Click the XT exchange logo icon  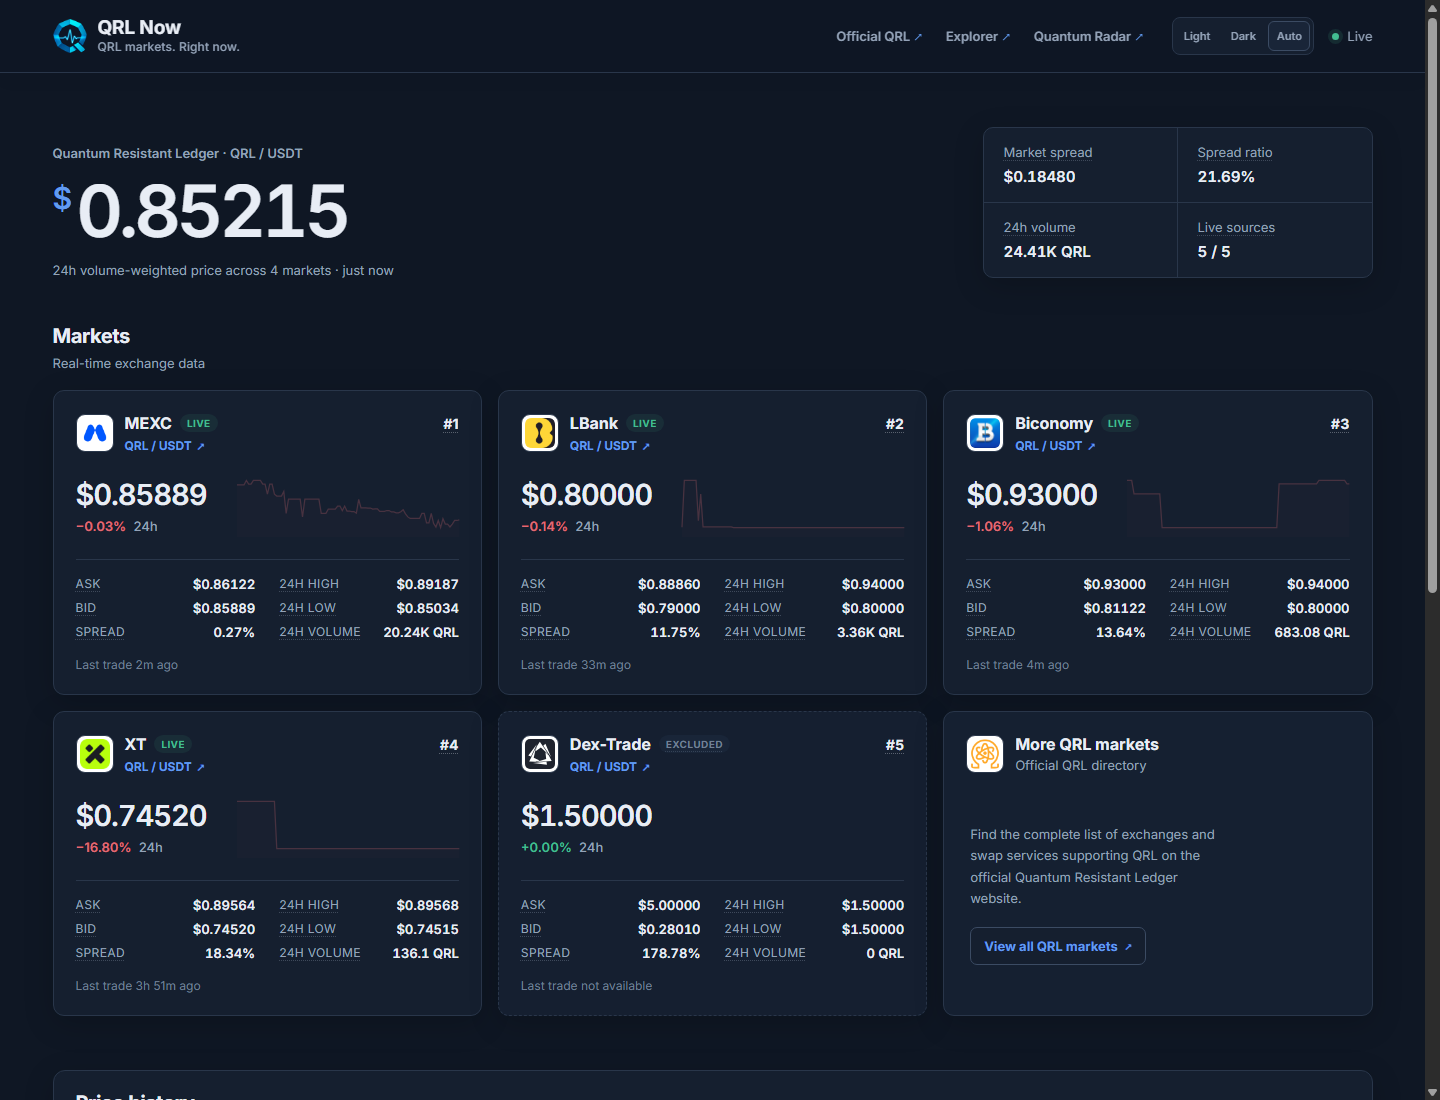click(x=95, y=754)
